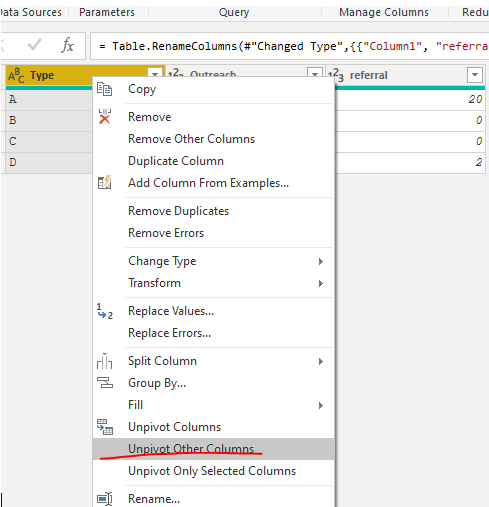This screenshot has width=489, height=507.
Task: Click the Type cell containing D
Action: point(49,162)
